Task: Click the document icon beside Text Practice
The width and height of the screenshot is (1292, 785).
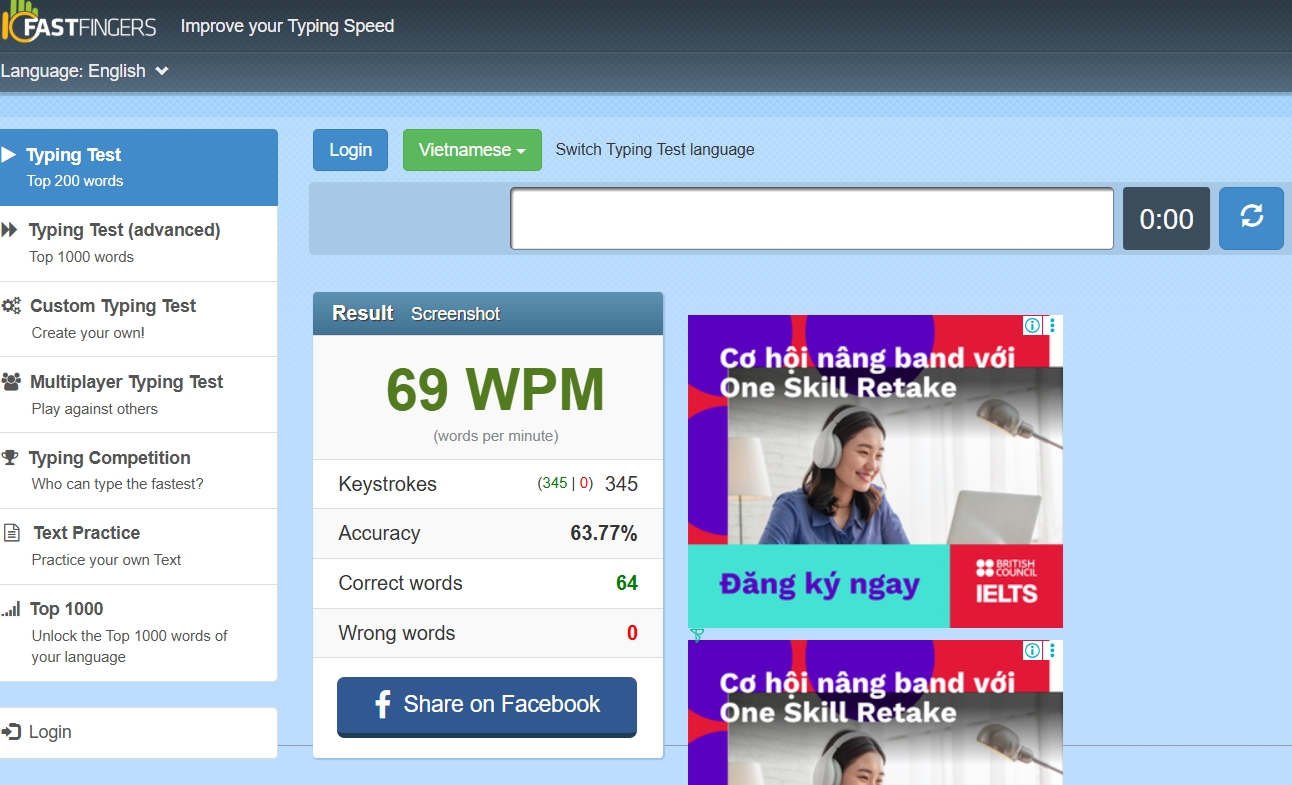Action: click(12, 533)
